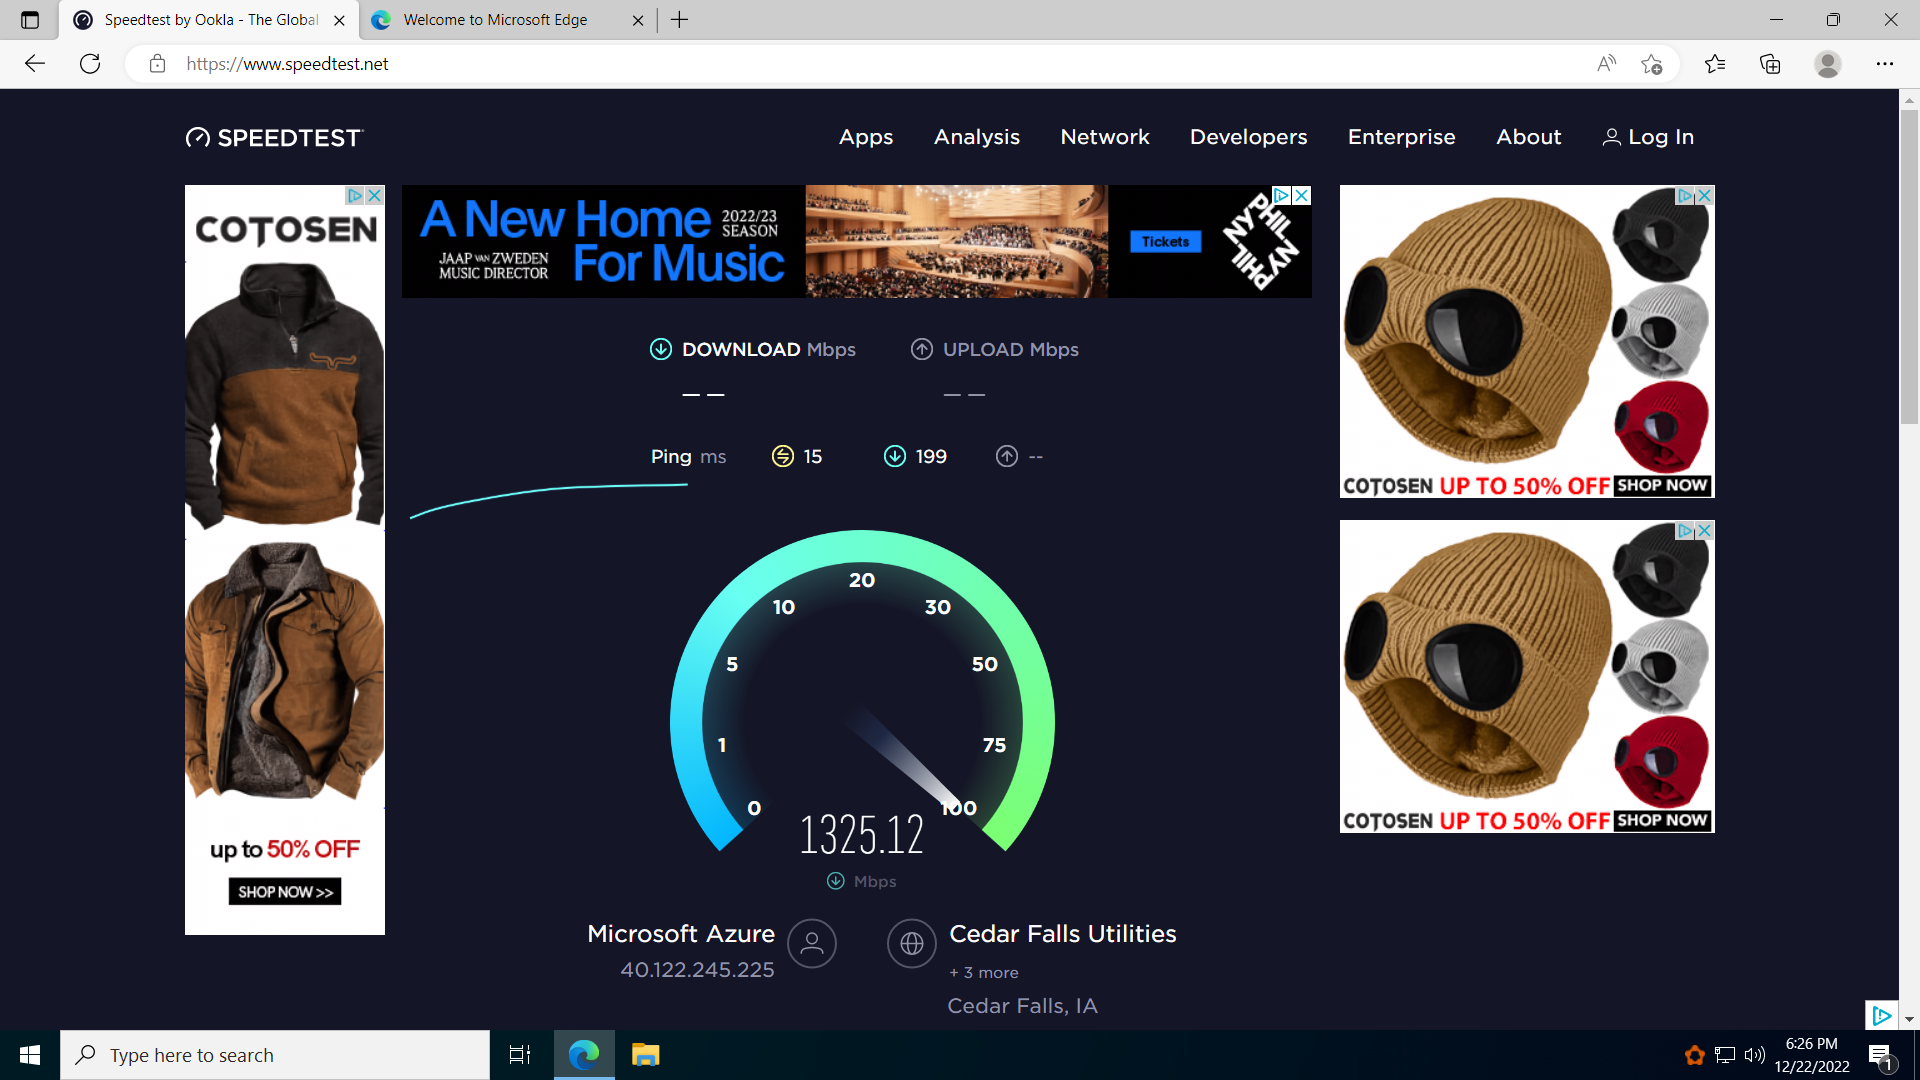Select the Speedtest by Ookla tab
Screen dimensions: 1920x1080
[208, 20]
